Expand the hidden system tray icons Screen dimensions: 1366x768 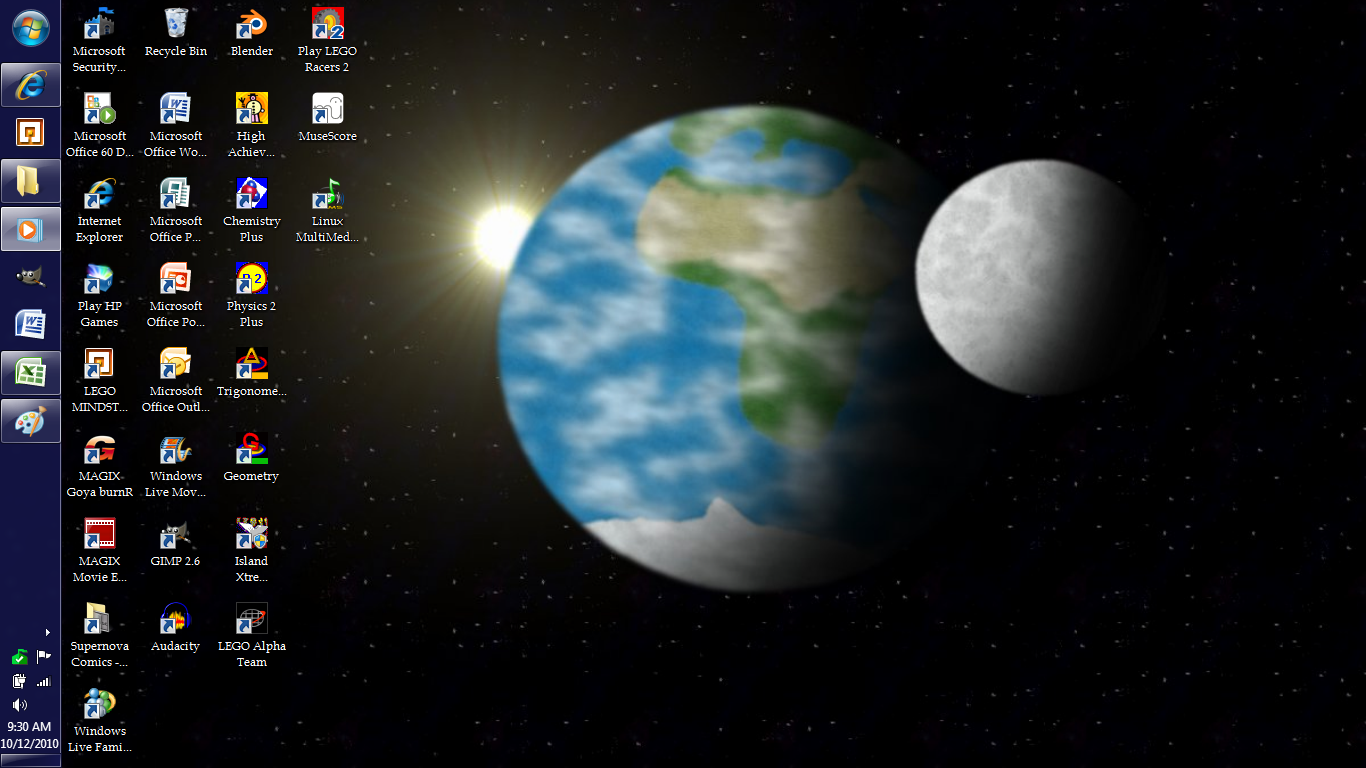click(x=47, y=632)
